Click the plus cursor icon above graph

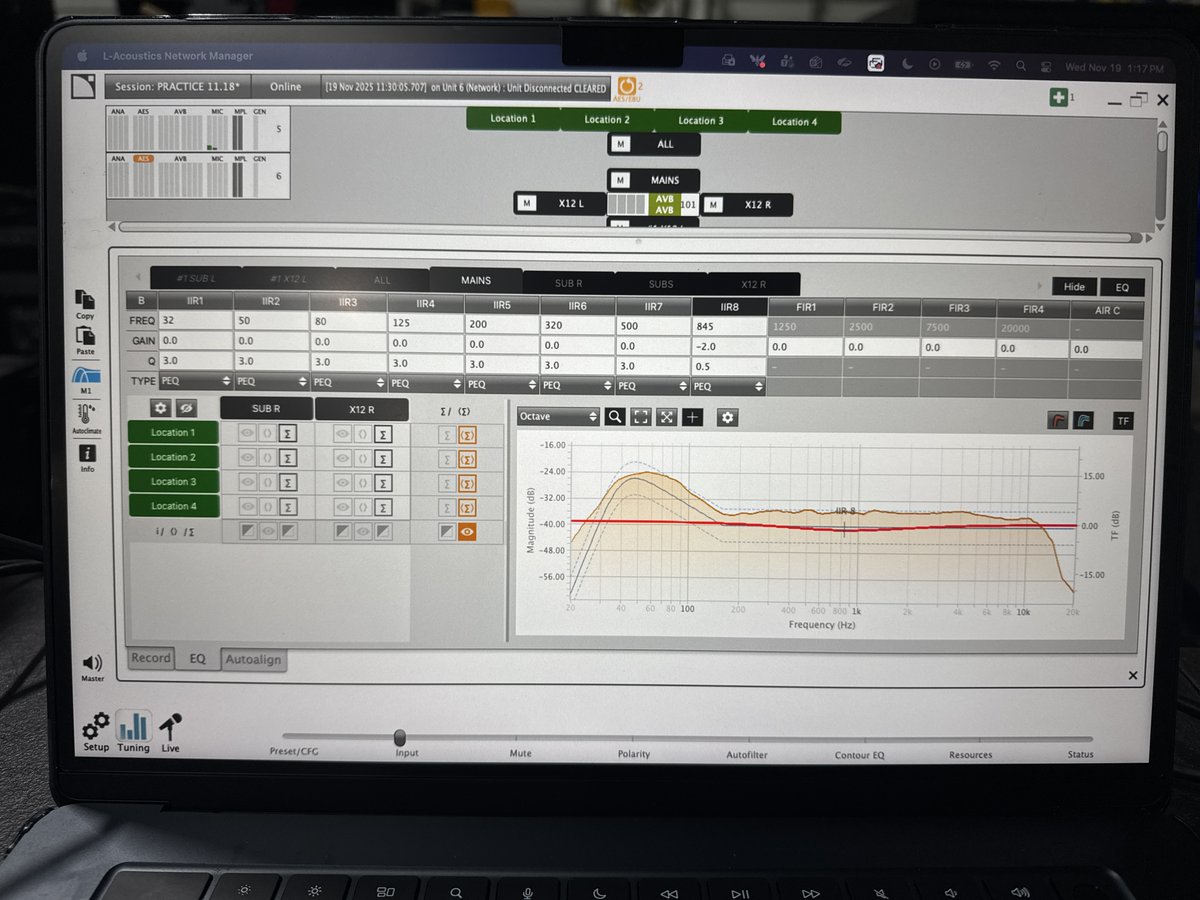click(693, 417)
